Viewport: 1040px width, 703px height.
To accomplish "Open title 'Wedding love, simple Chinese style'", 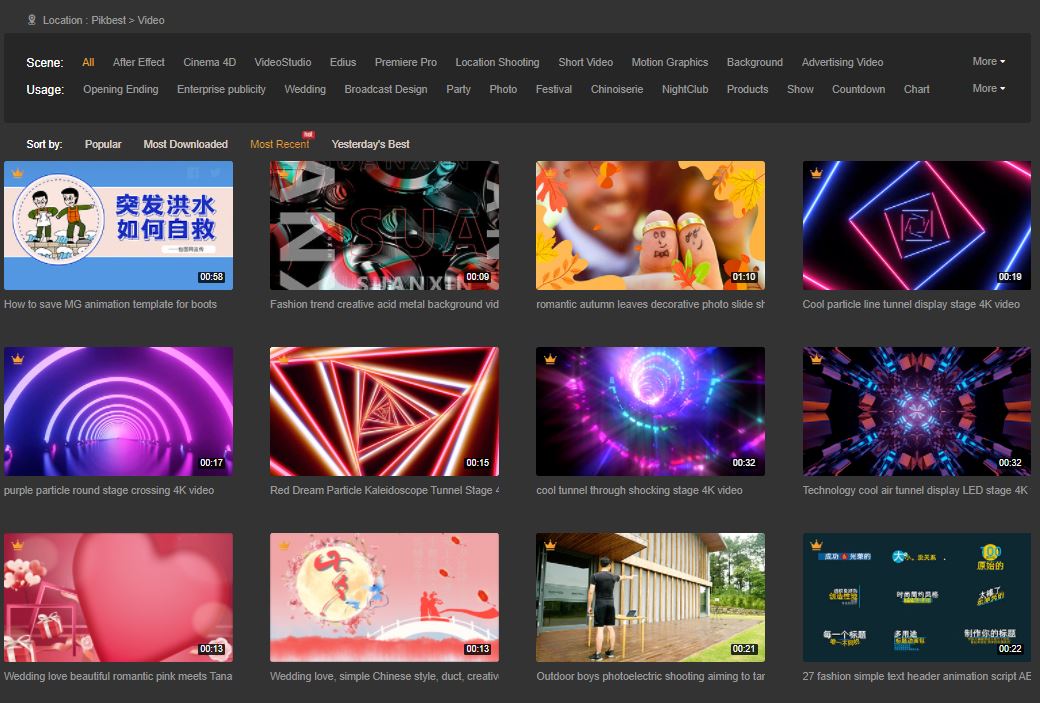I will coord(384,676).
